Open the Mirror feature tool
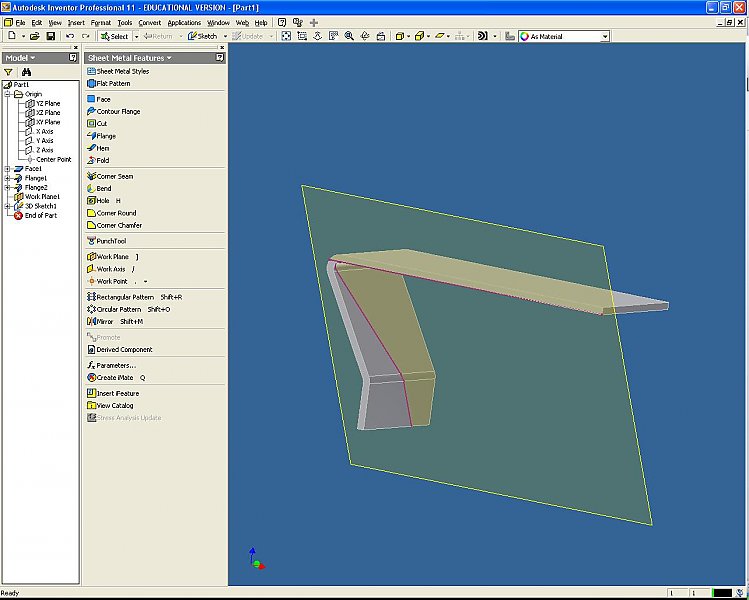The width and height of the screenshot is (749, 600). pyautogui.click(x=105, y=321)
